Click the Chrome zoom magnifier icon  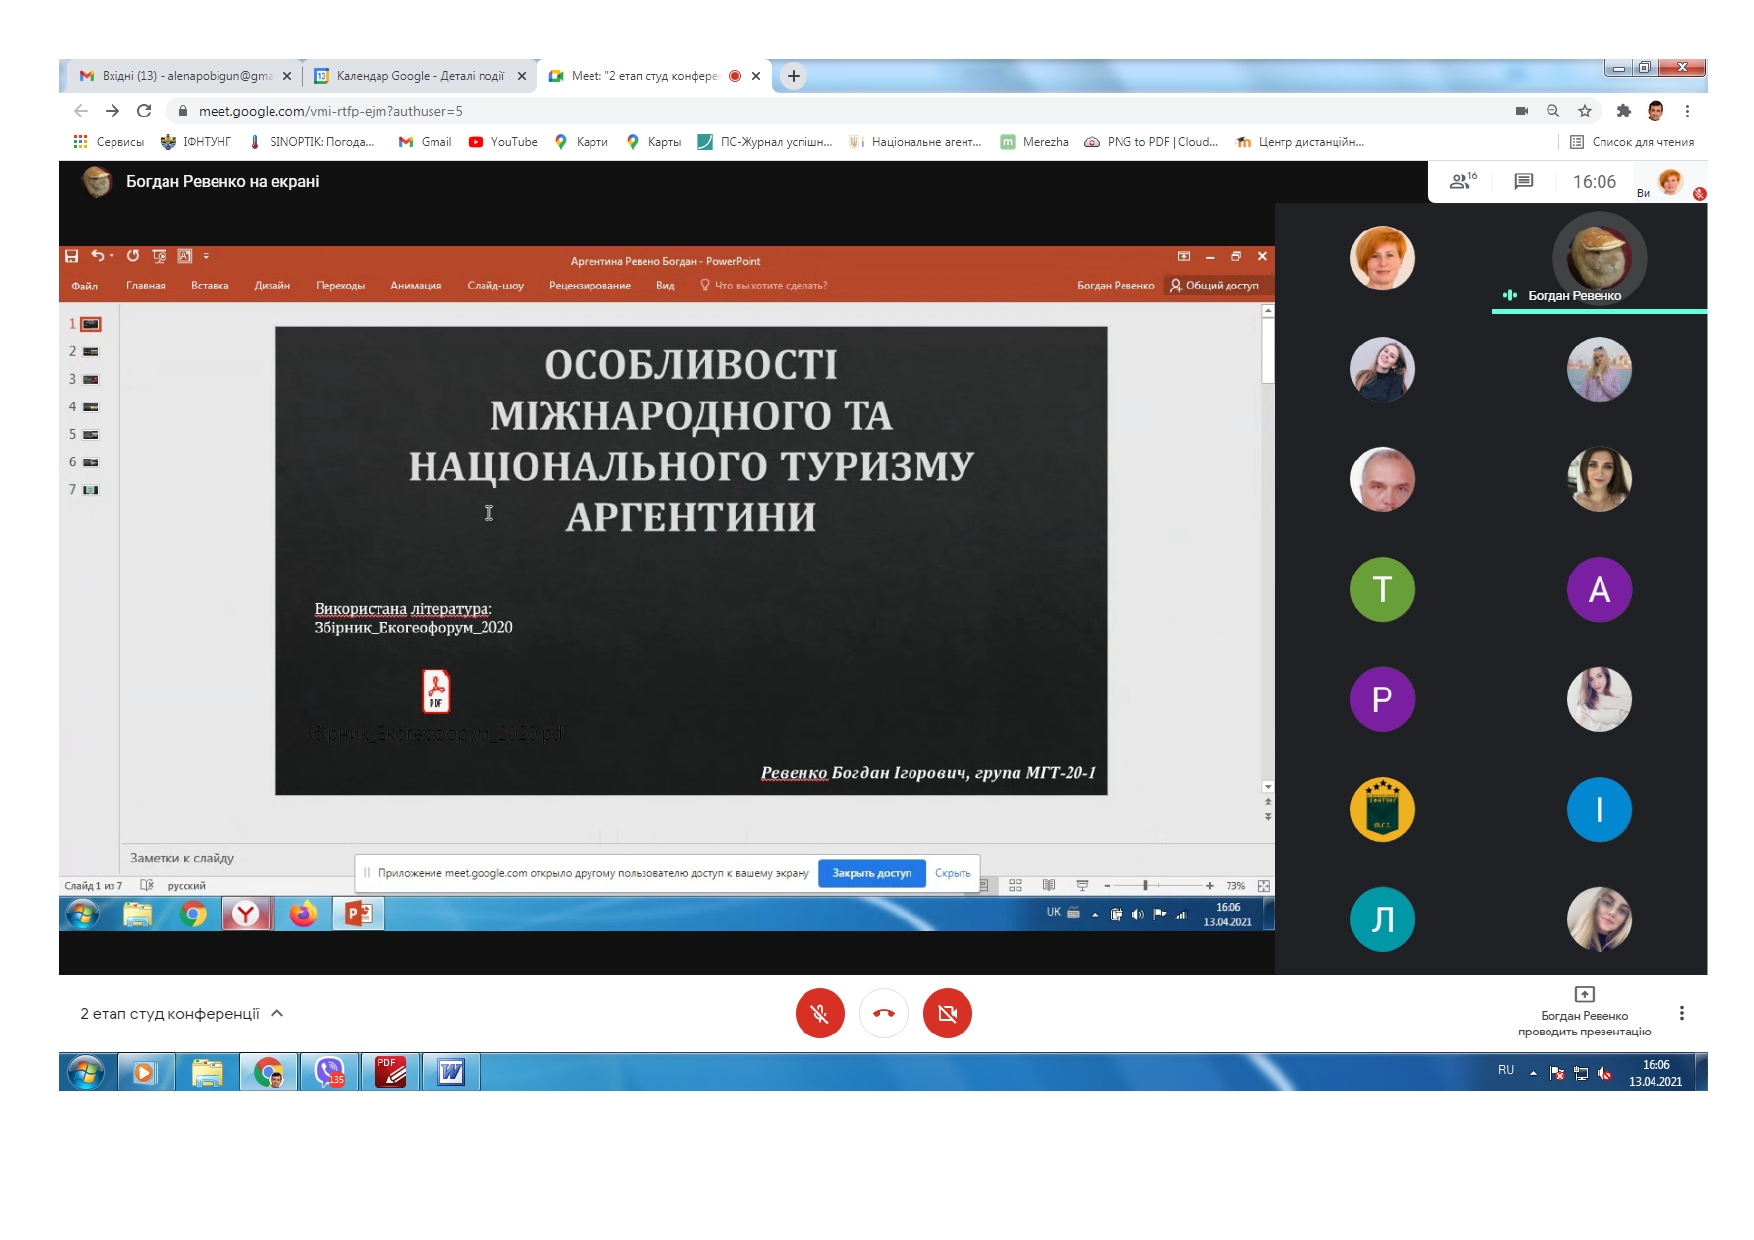tap(1553, 111)
